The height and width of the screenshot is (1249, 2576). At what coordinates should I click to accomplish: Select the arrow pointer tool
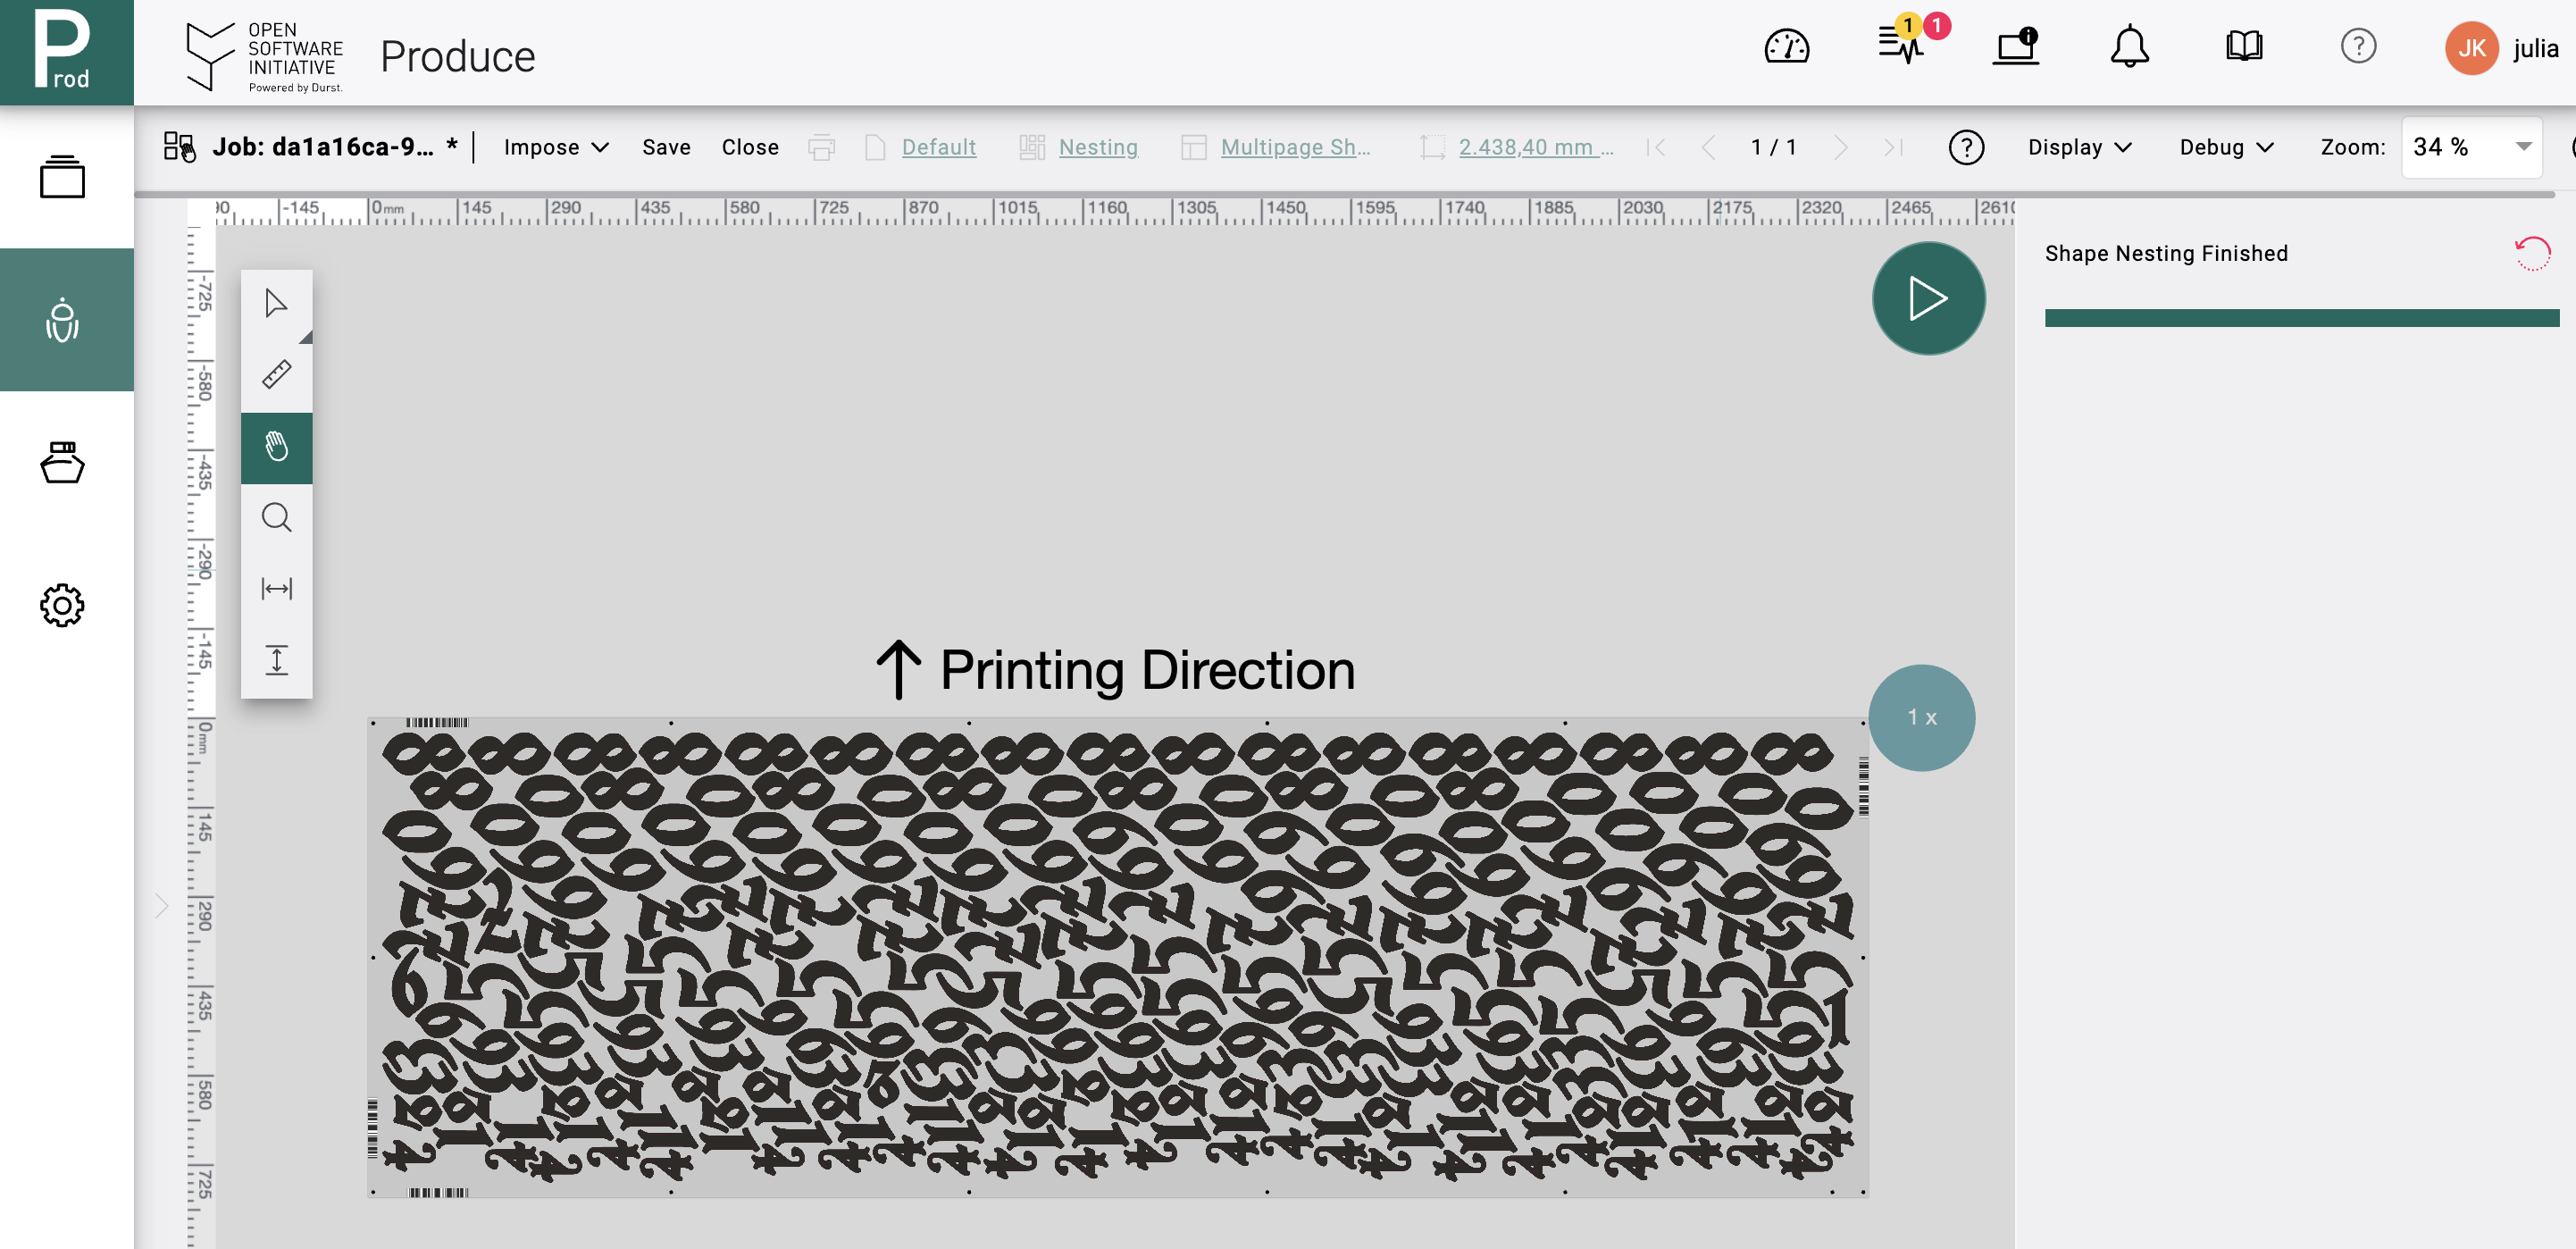tap(276, 303)
